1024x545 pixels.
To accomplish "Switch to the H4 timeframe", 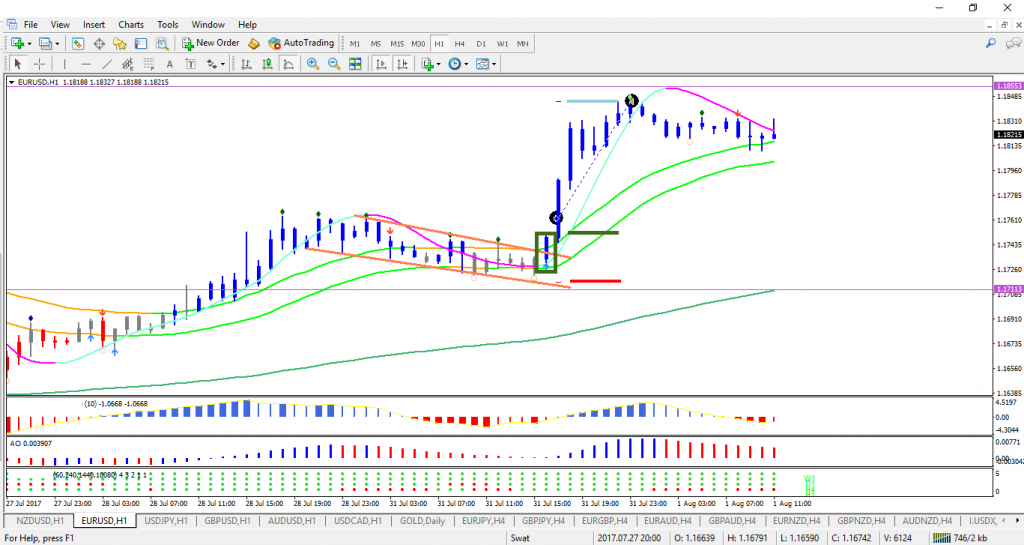I will pos(460,44).
